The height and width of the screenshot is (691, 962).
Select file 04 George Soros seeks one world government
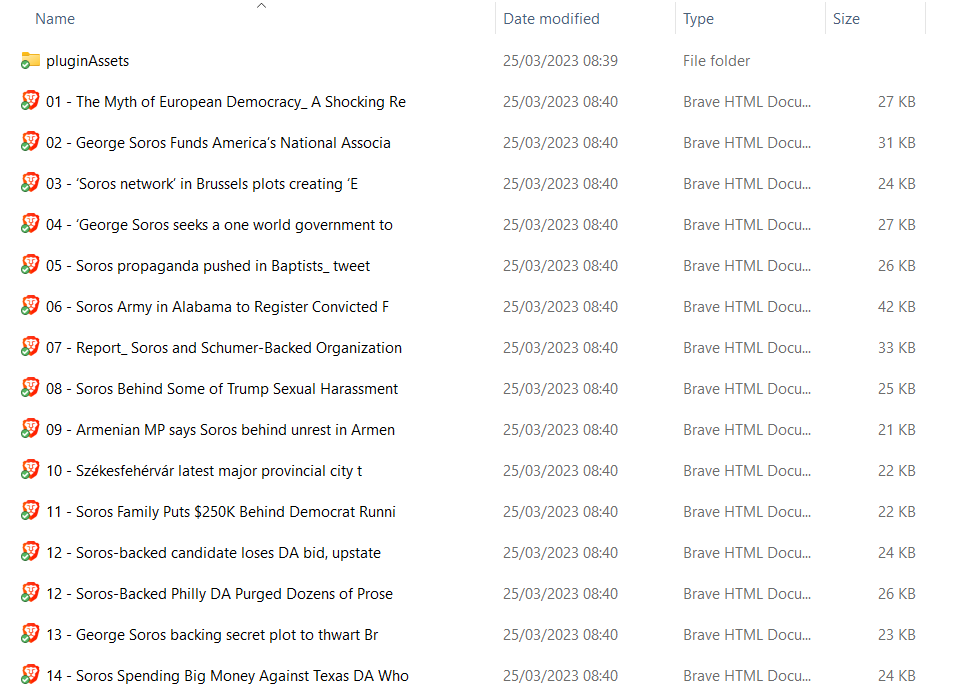pyautogui.click(x=219, y=225)
